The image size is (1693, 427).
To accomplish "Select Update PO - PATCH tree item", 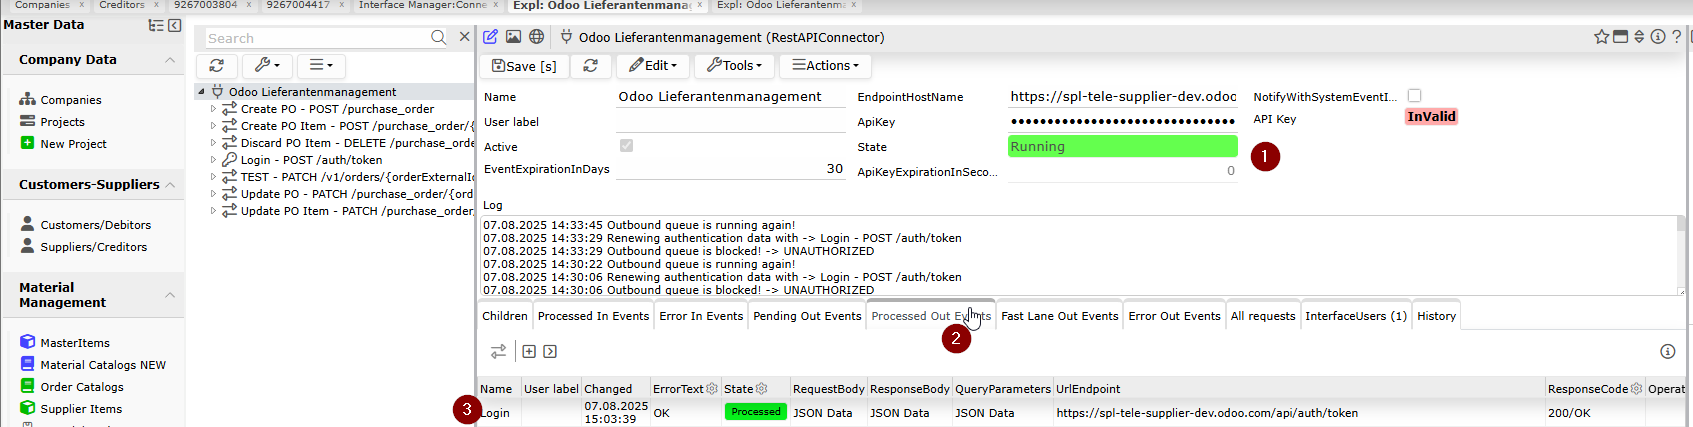I will coord(356,194).
